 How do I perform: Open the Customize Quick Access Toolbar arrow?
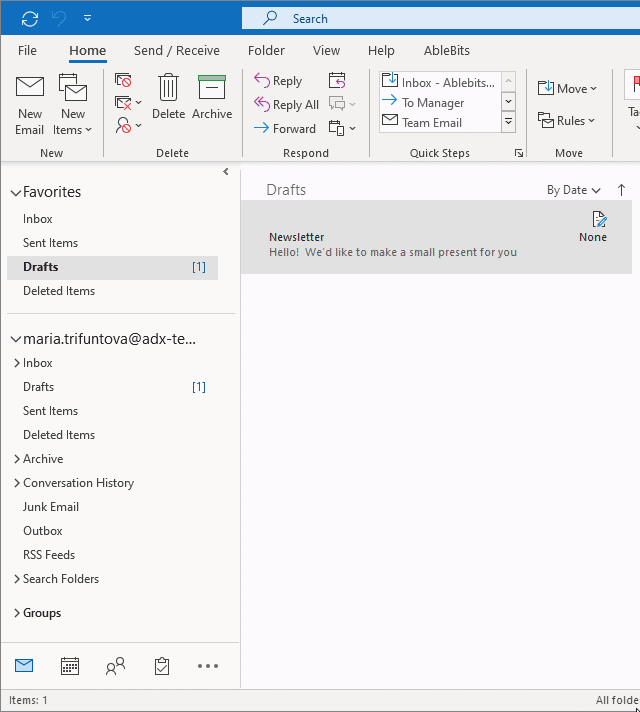[88, 18]
